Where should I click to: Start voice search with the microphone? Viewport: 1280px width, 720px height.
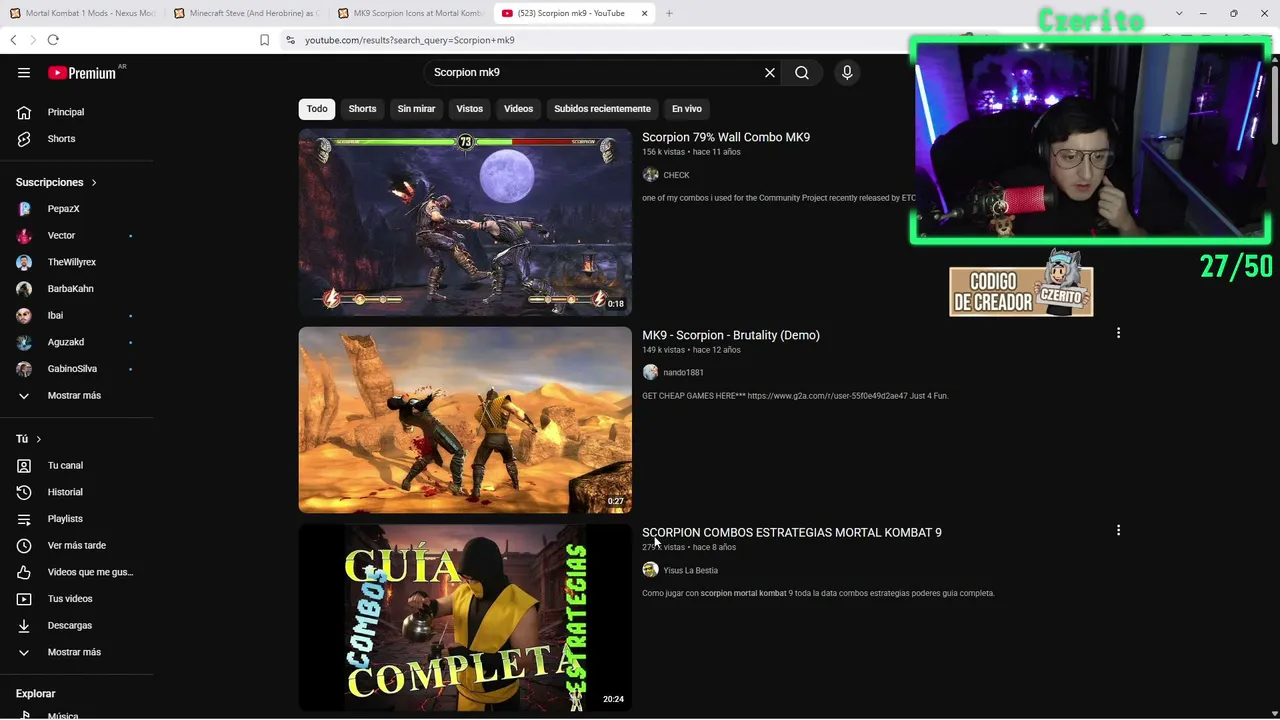847,72
